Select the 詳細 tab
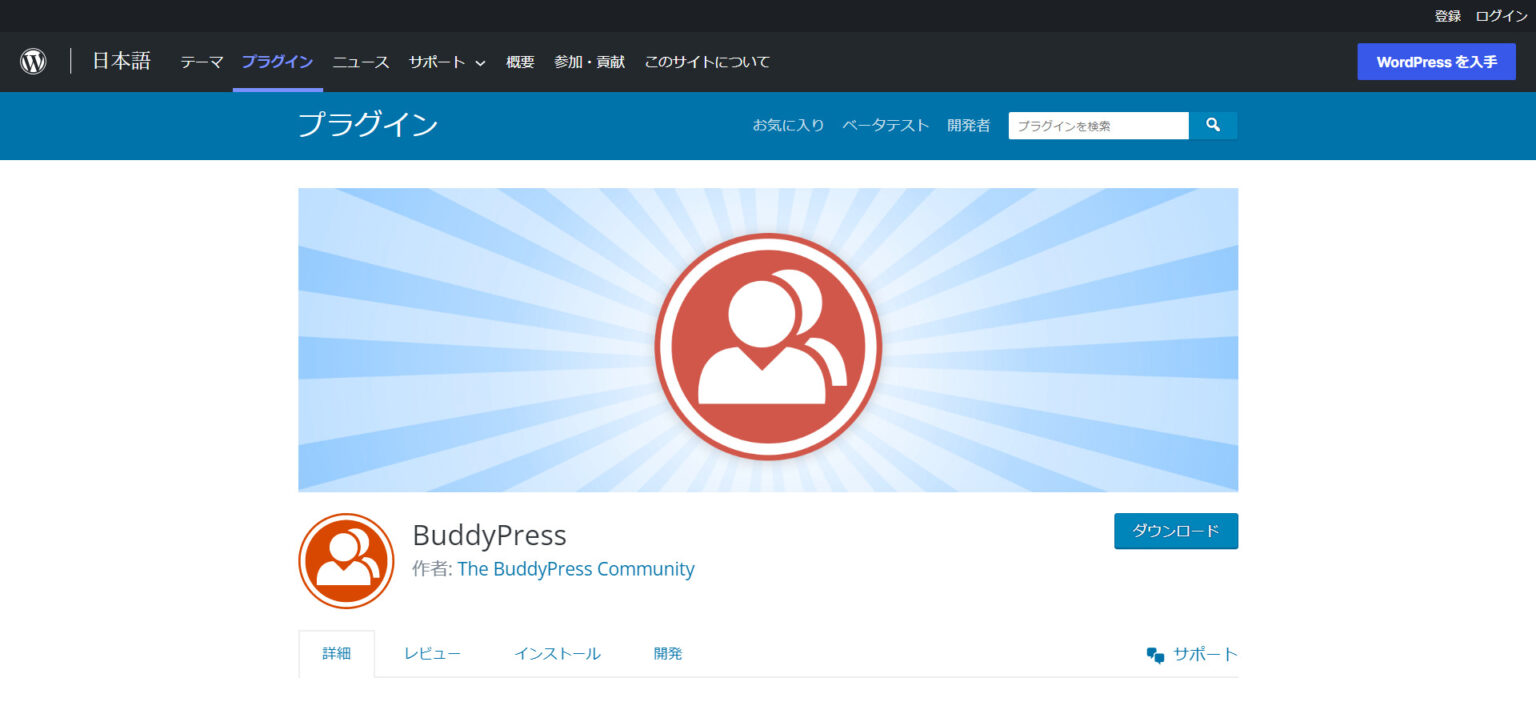 point(337,653)
